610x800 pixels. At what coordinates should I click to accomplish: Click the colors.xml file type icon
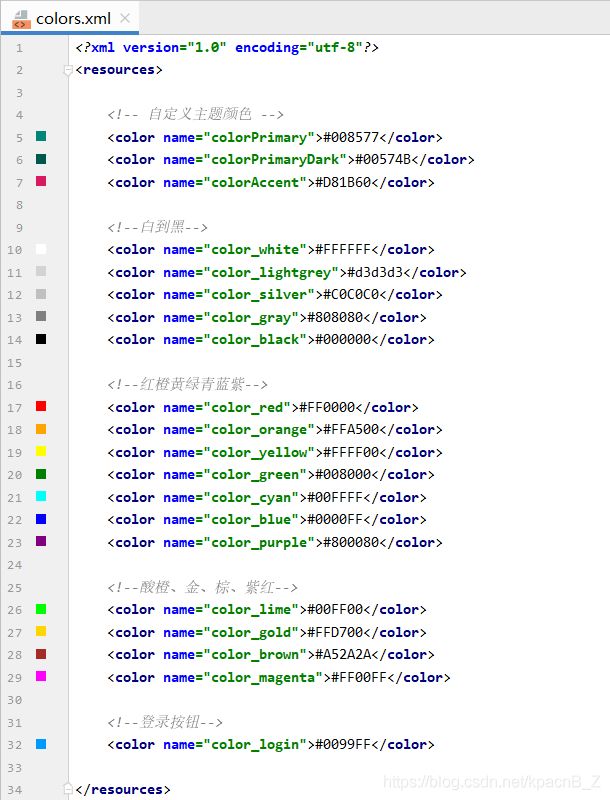click(21, 19)
